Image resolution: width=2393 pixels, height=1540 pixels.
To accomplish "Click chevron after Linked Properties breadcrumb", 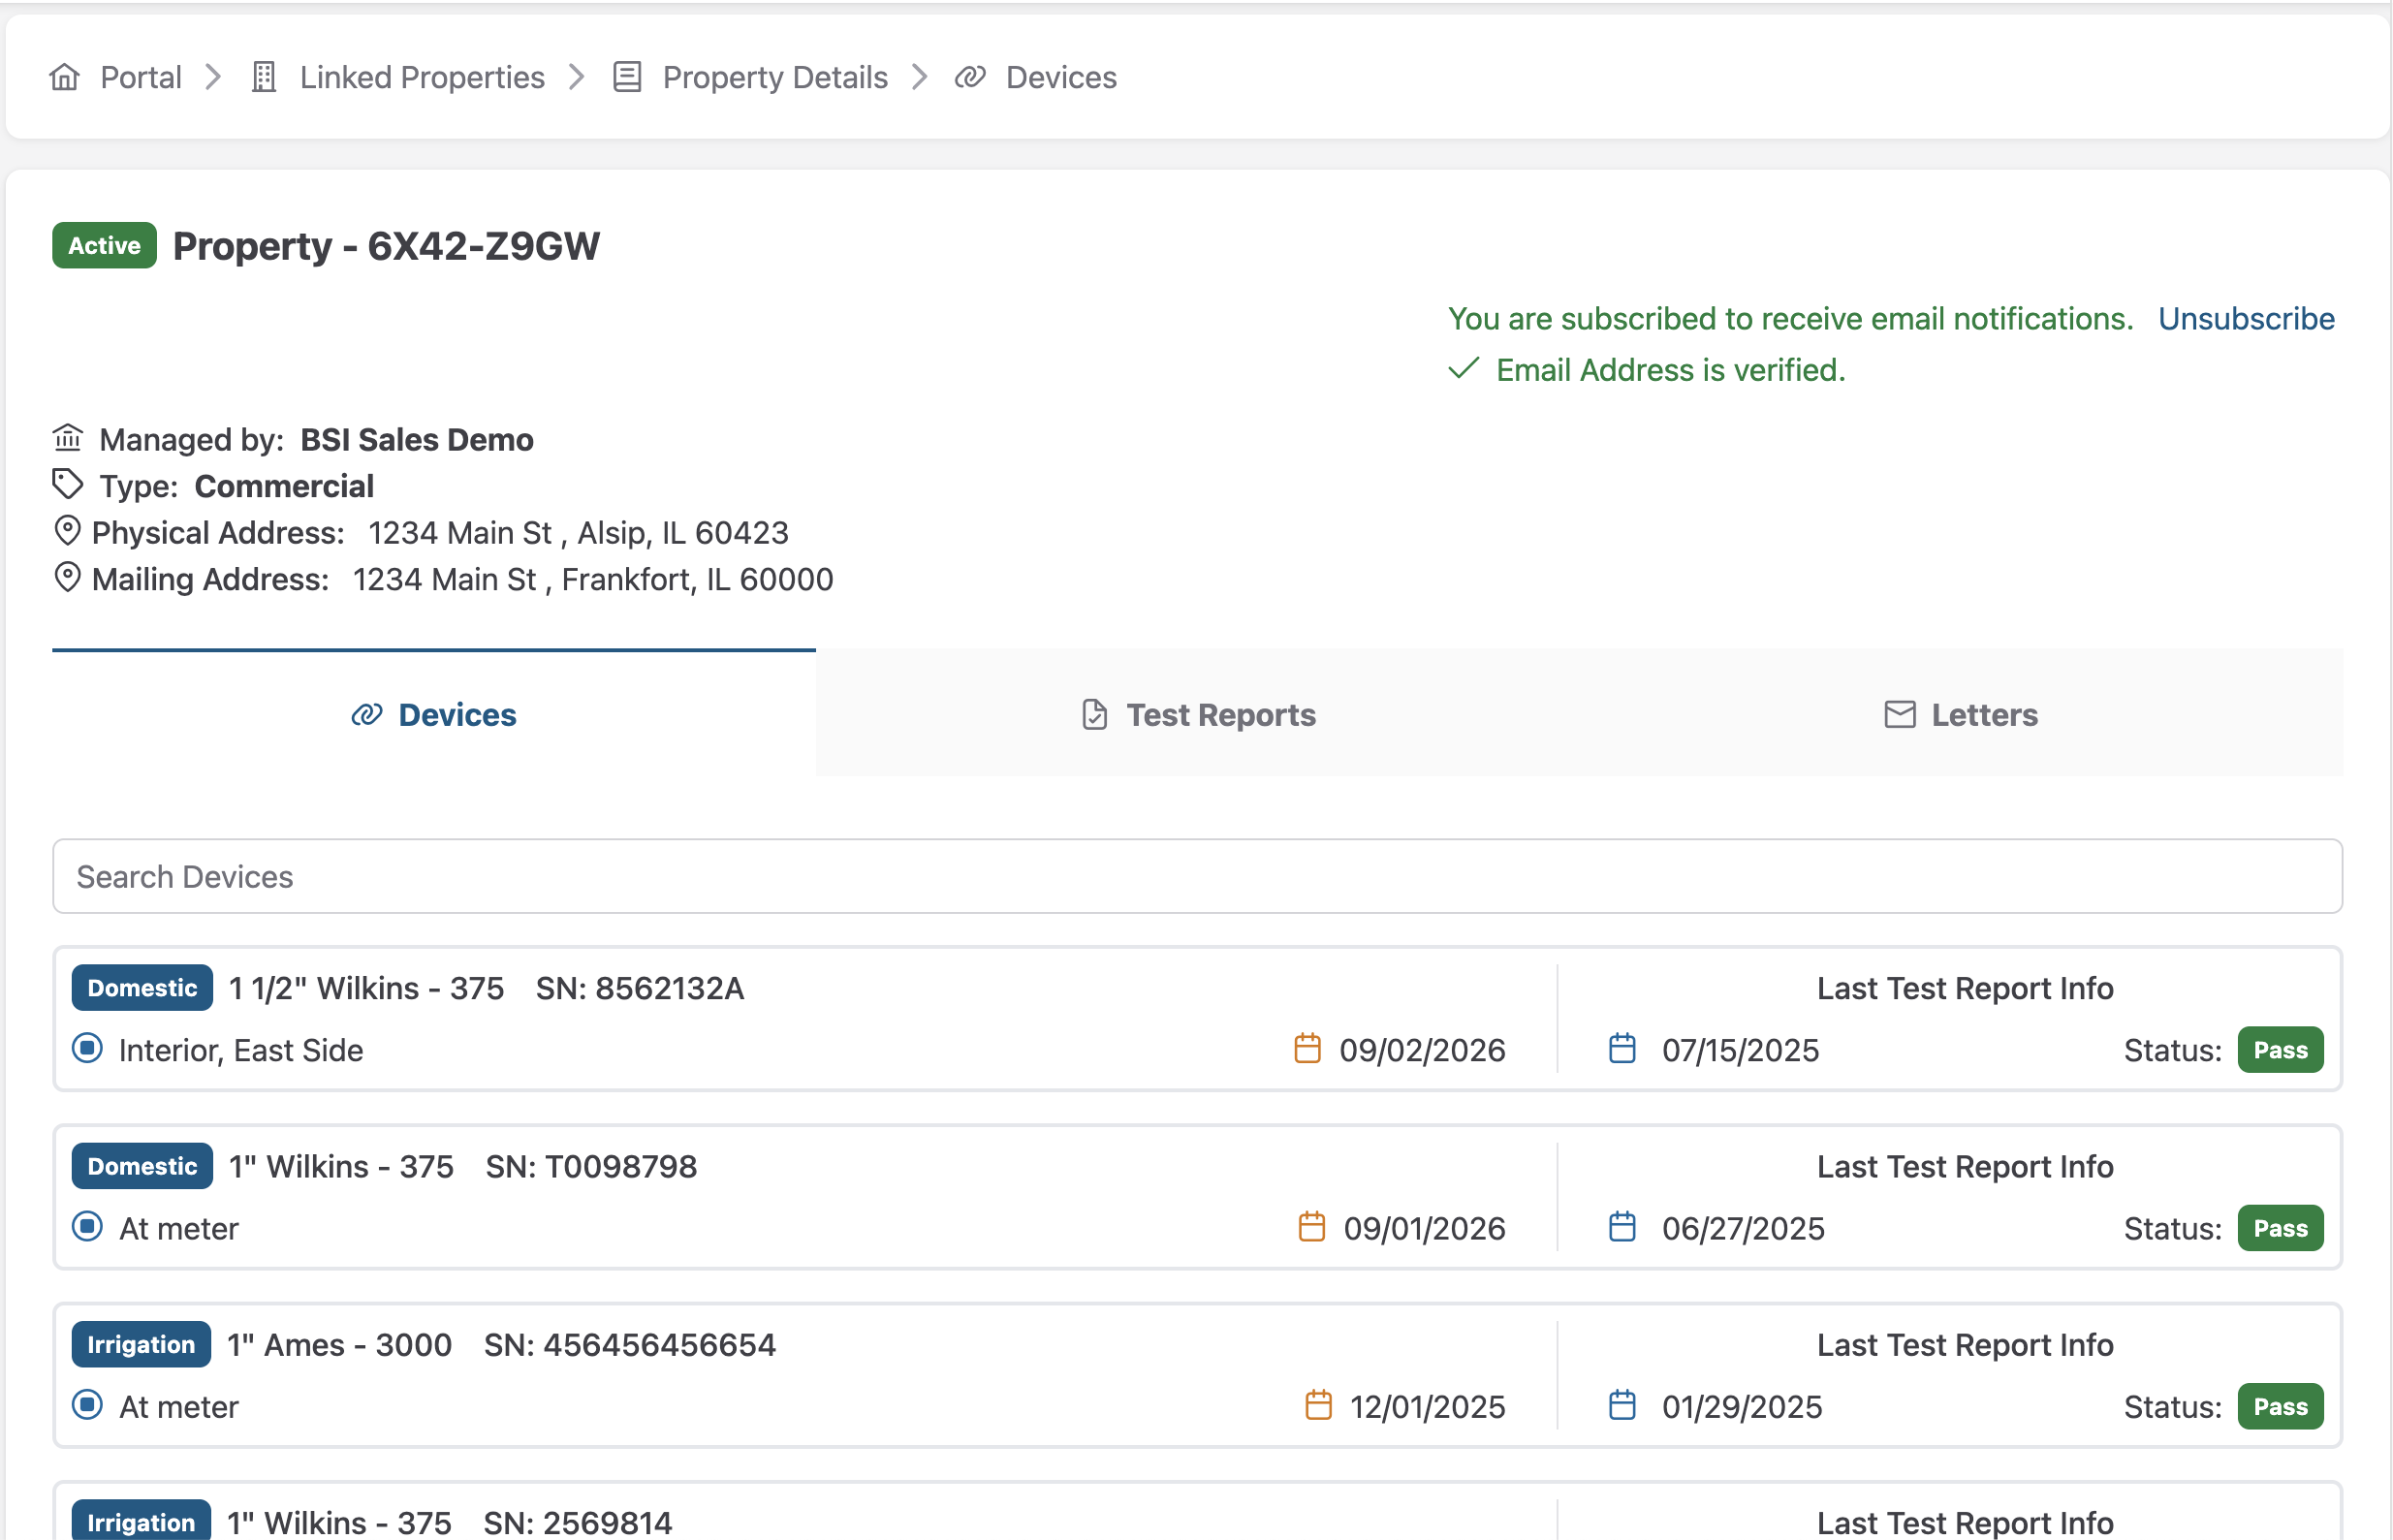I will coord(576,77).
